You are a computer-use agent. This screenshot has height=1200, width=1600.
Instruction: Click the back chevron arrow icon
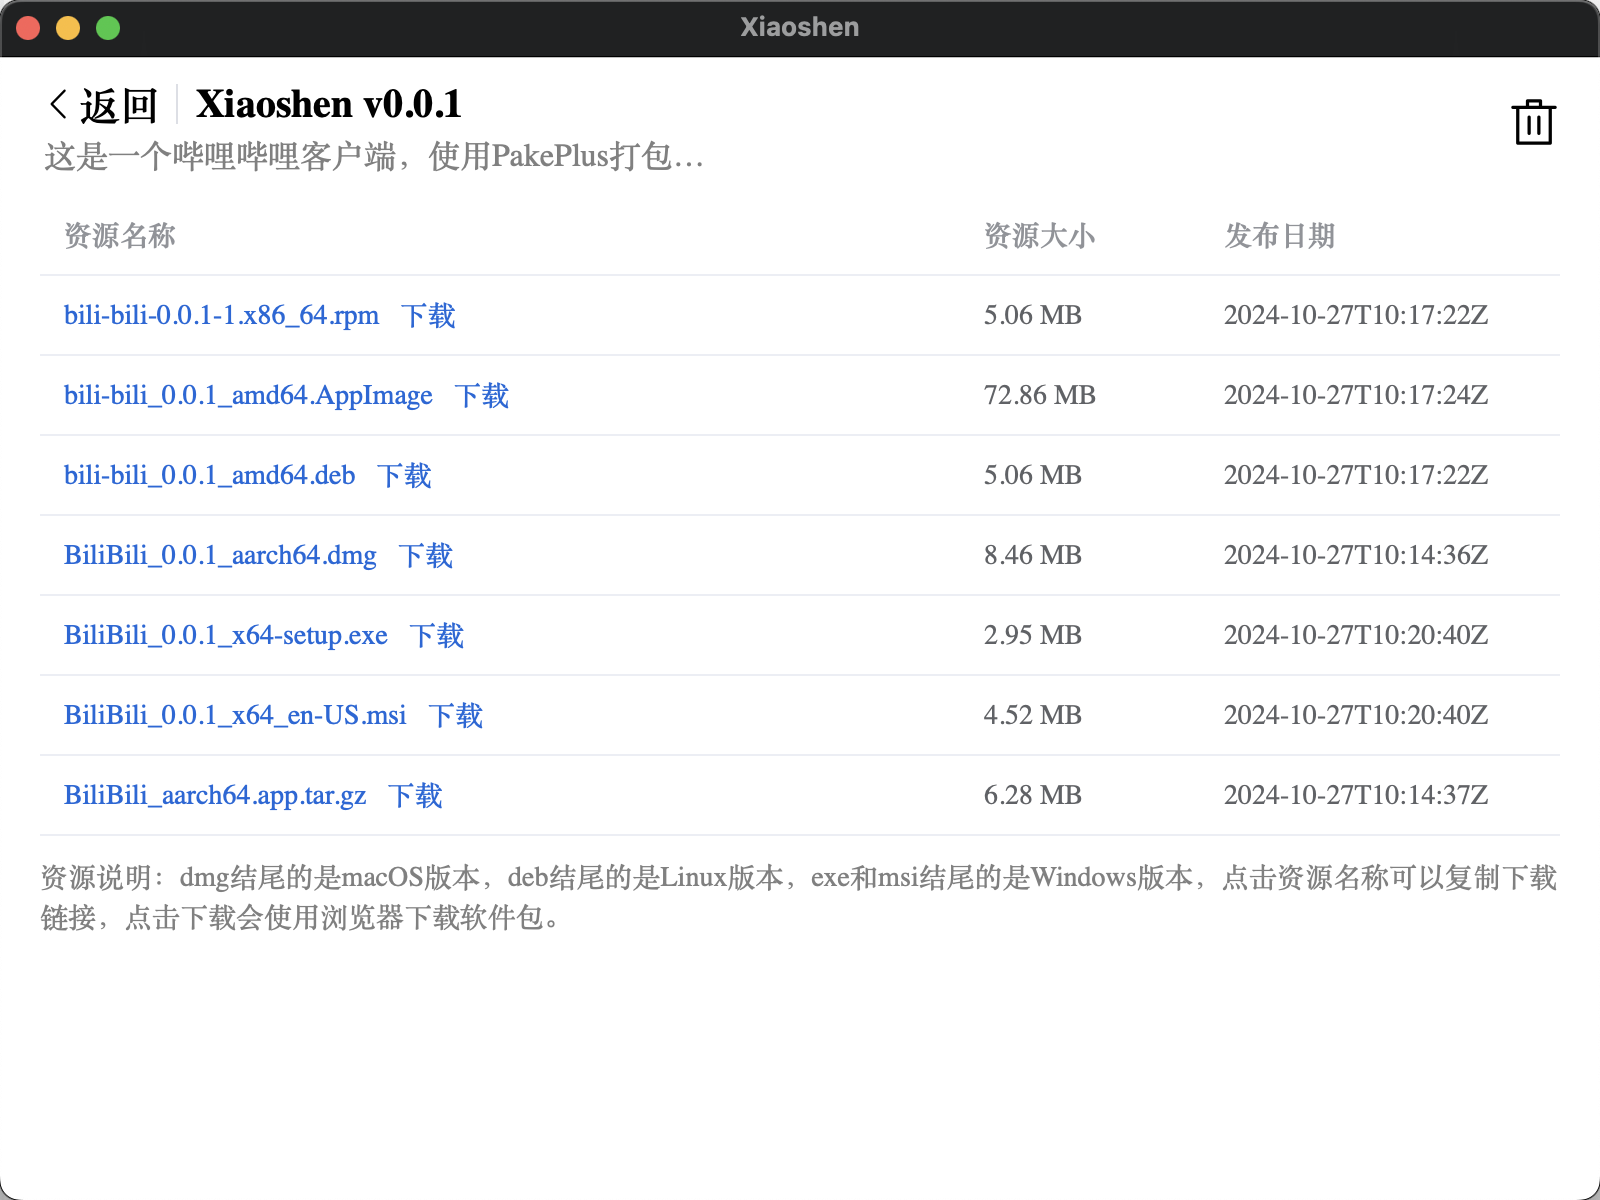point(57,102)
